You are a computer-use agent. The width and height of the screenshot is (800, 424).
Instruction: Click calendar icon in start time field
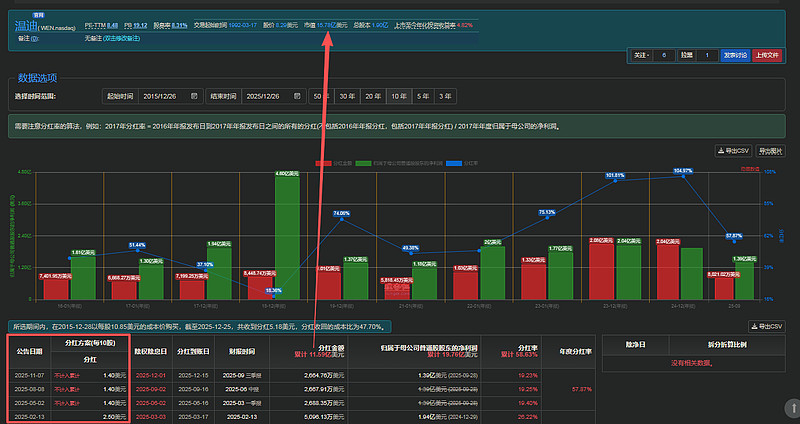193,95
